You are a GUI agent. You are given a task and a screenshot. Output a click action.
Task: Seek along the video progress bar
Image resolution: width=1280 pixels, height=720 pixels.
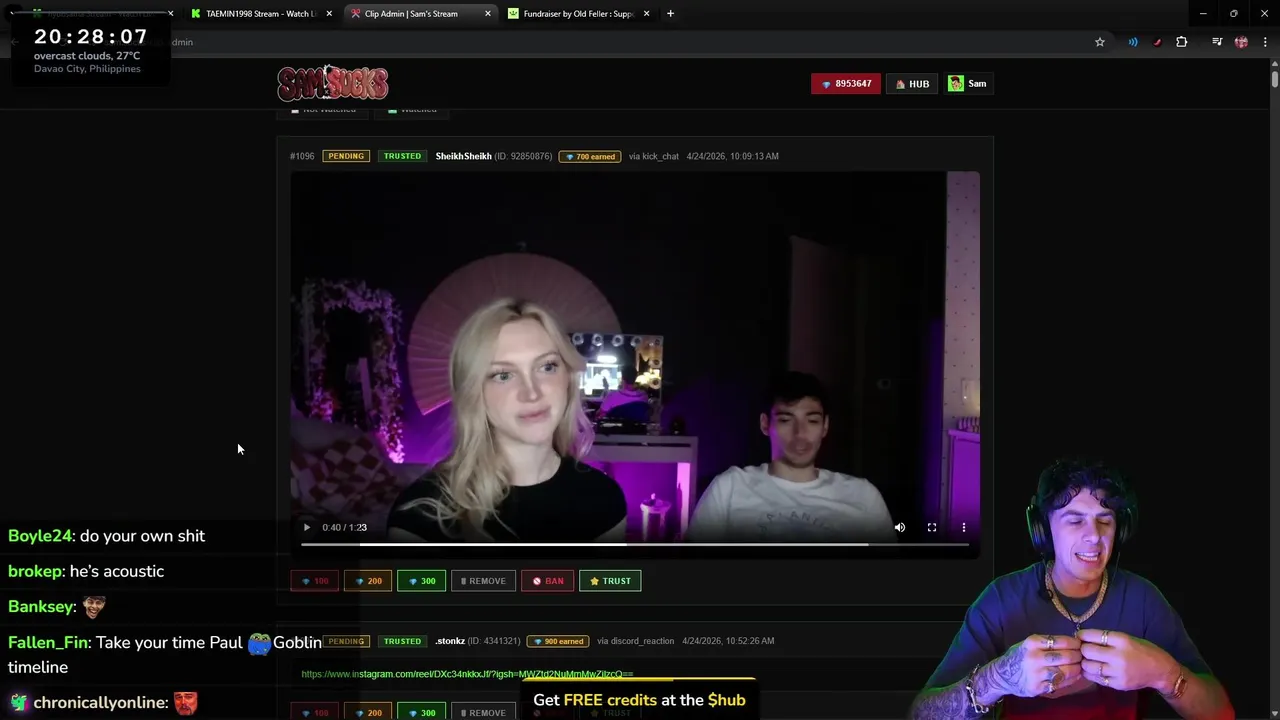pos(634,545)
